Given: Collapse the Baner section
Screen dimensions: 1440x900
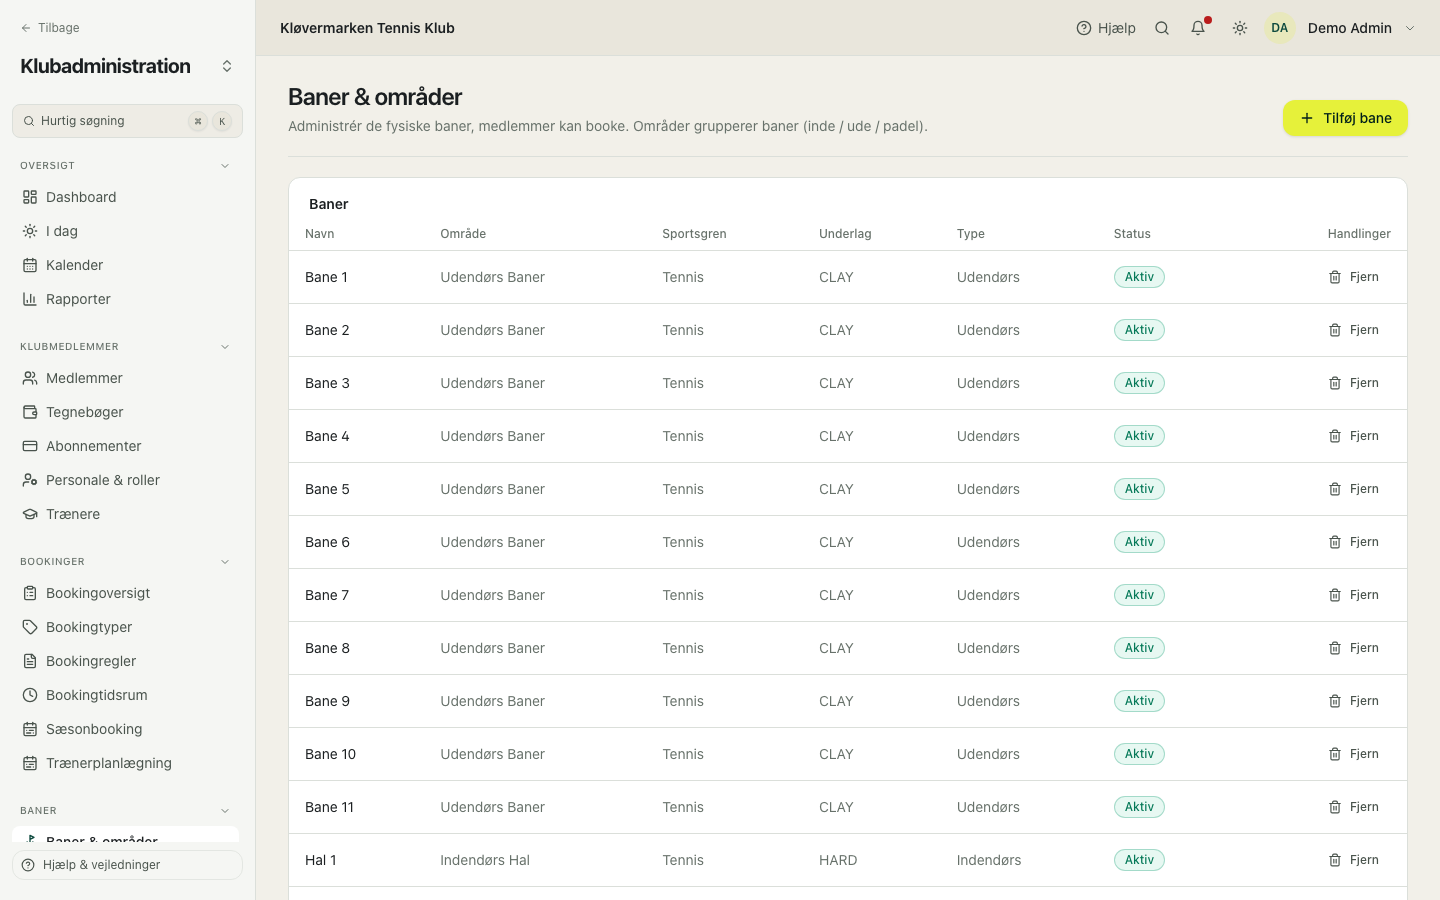Looking at the screenshot, I should 225,811.
